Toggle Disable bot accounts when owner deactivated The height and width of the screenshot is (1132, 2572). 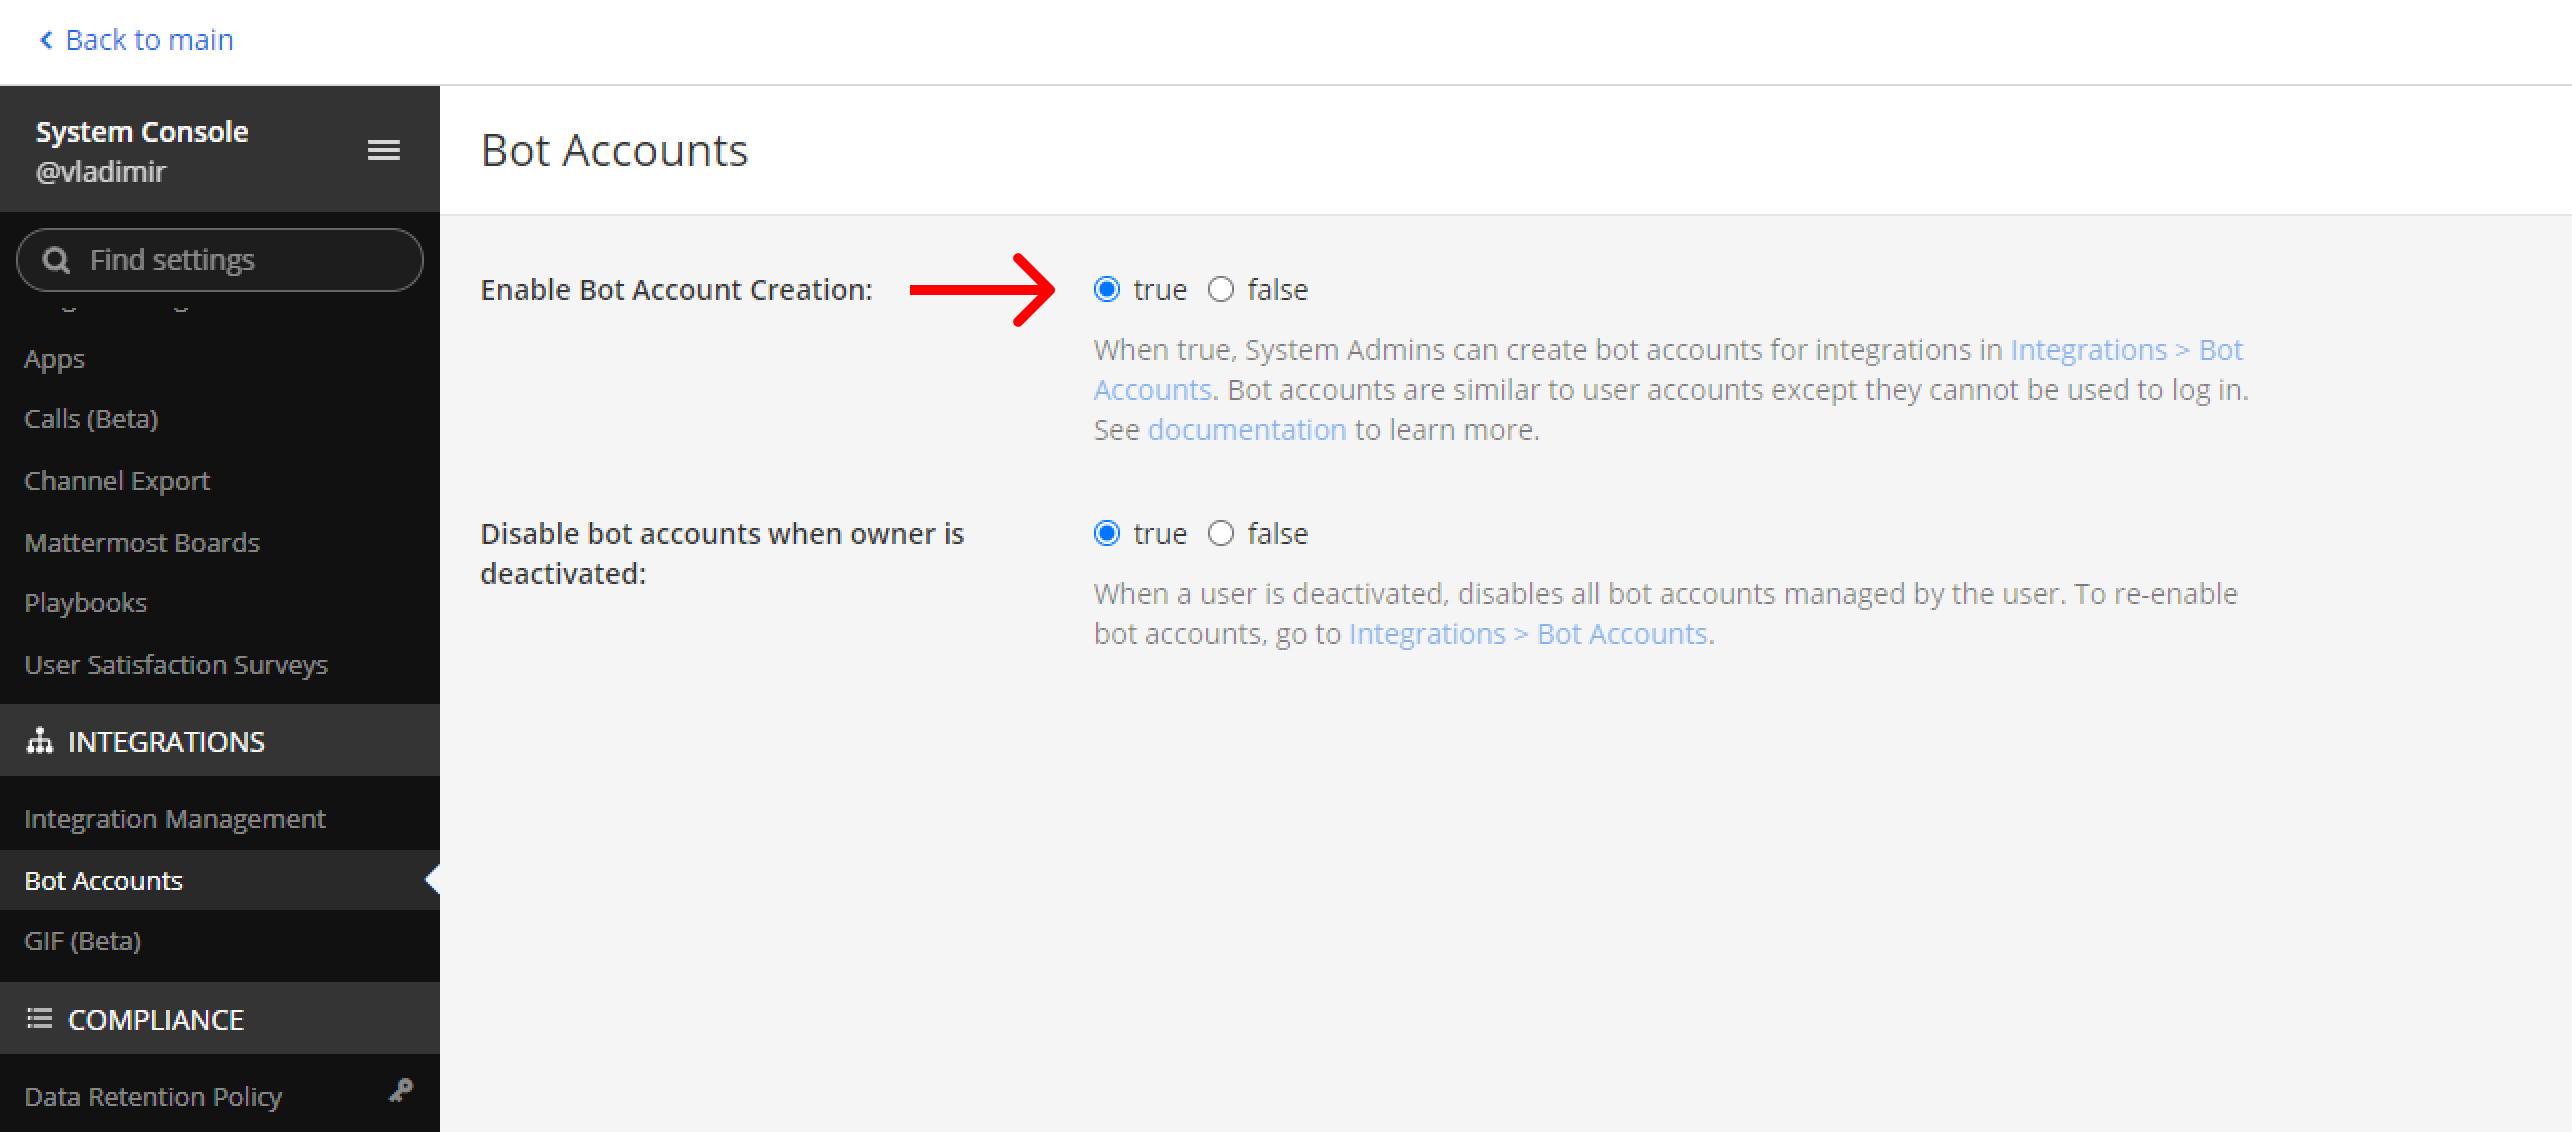click(x=1222, y=533)
